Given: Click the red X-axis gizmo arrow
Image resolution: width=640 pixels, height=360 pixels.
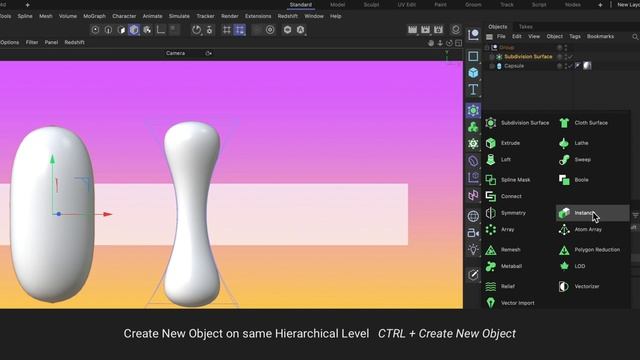Looking at the screenshot, I should tap(107, 214).
